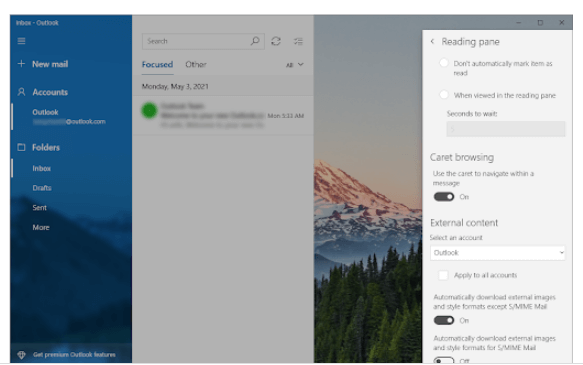583x365 pixels.
Task: Collapse the hamburger navigation menu
Action: (x=22, y=41)
